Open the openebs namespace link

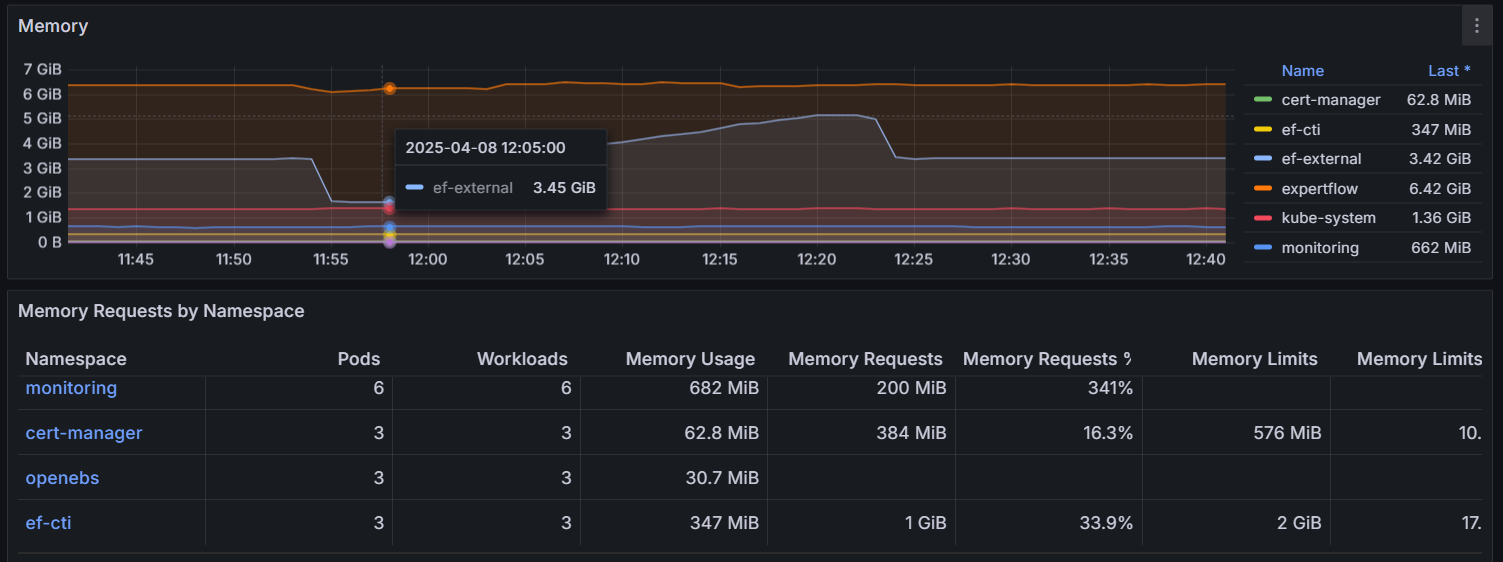coord(62,478)
